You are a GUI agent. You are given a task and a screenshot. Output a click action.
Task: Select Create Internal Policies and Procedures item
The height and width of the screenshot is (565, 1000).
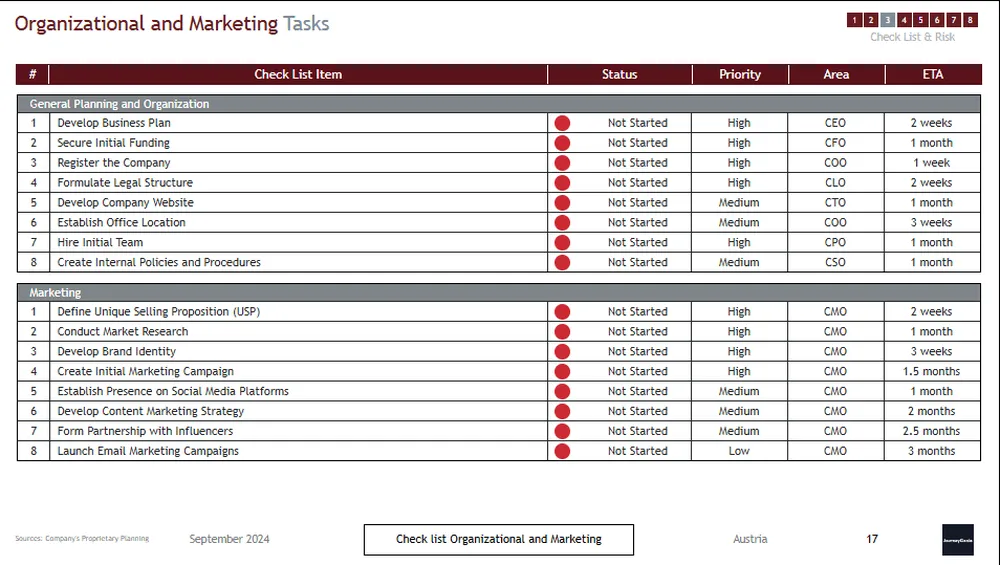point(159,262)
